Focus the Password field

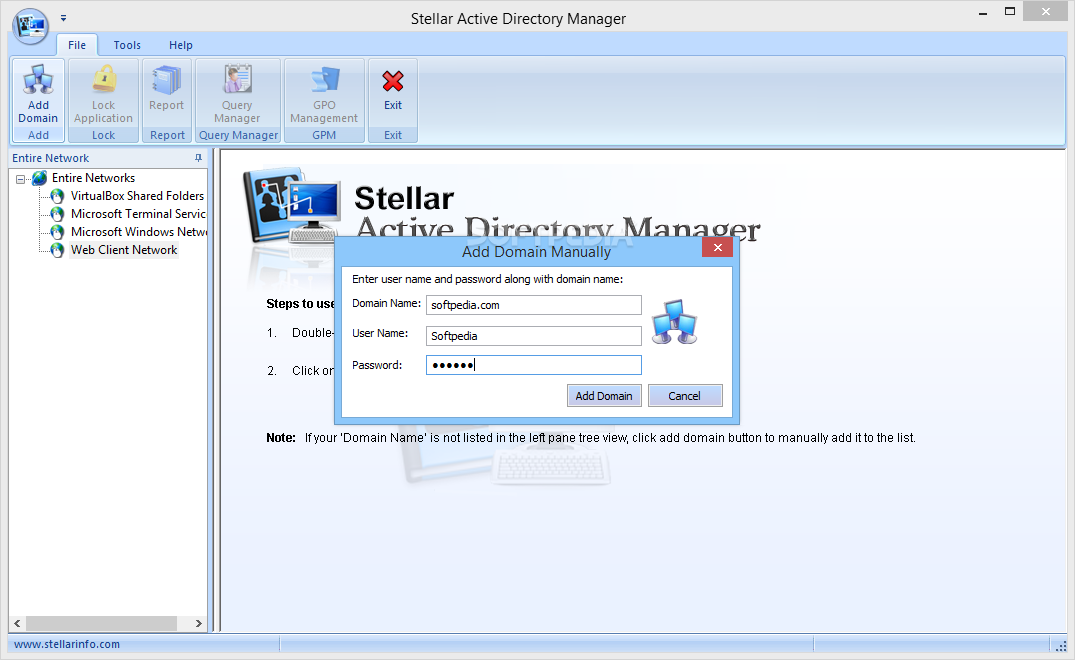pyautogui.click(x=533, y=365)
